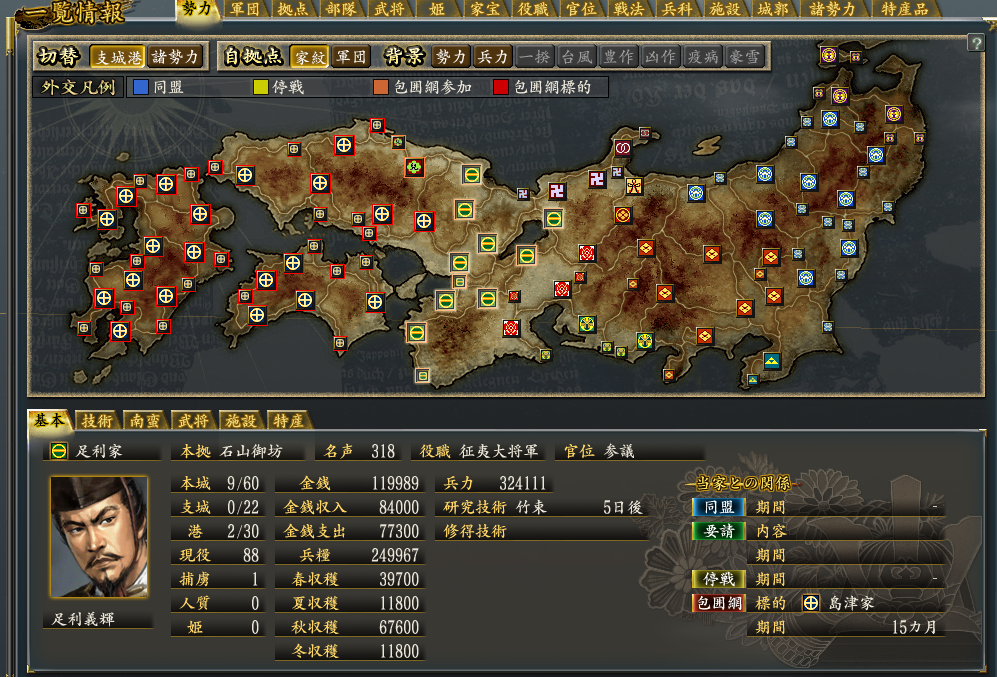Click the 兵力 value 324111
Viewport: 997px width, 677px height.
tap(523, 483)
